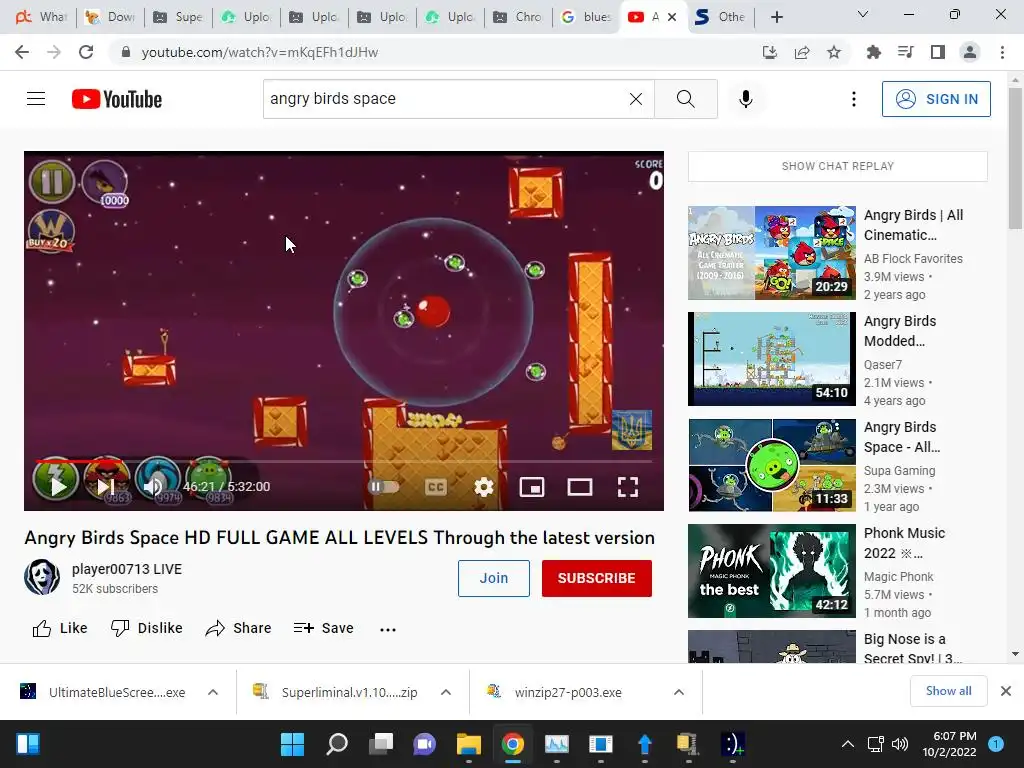Reload the page
Image resolution: width=1024 pixels, height=768 pixels.
click(x=86, y=52)
